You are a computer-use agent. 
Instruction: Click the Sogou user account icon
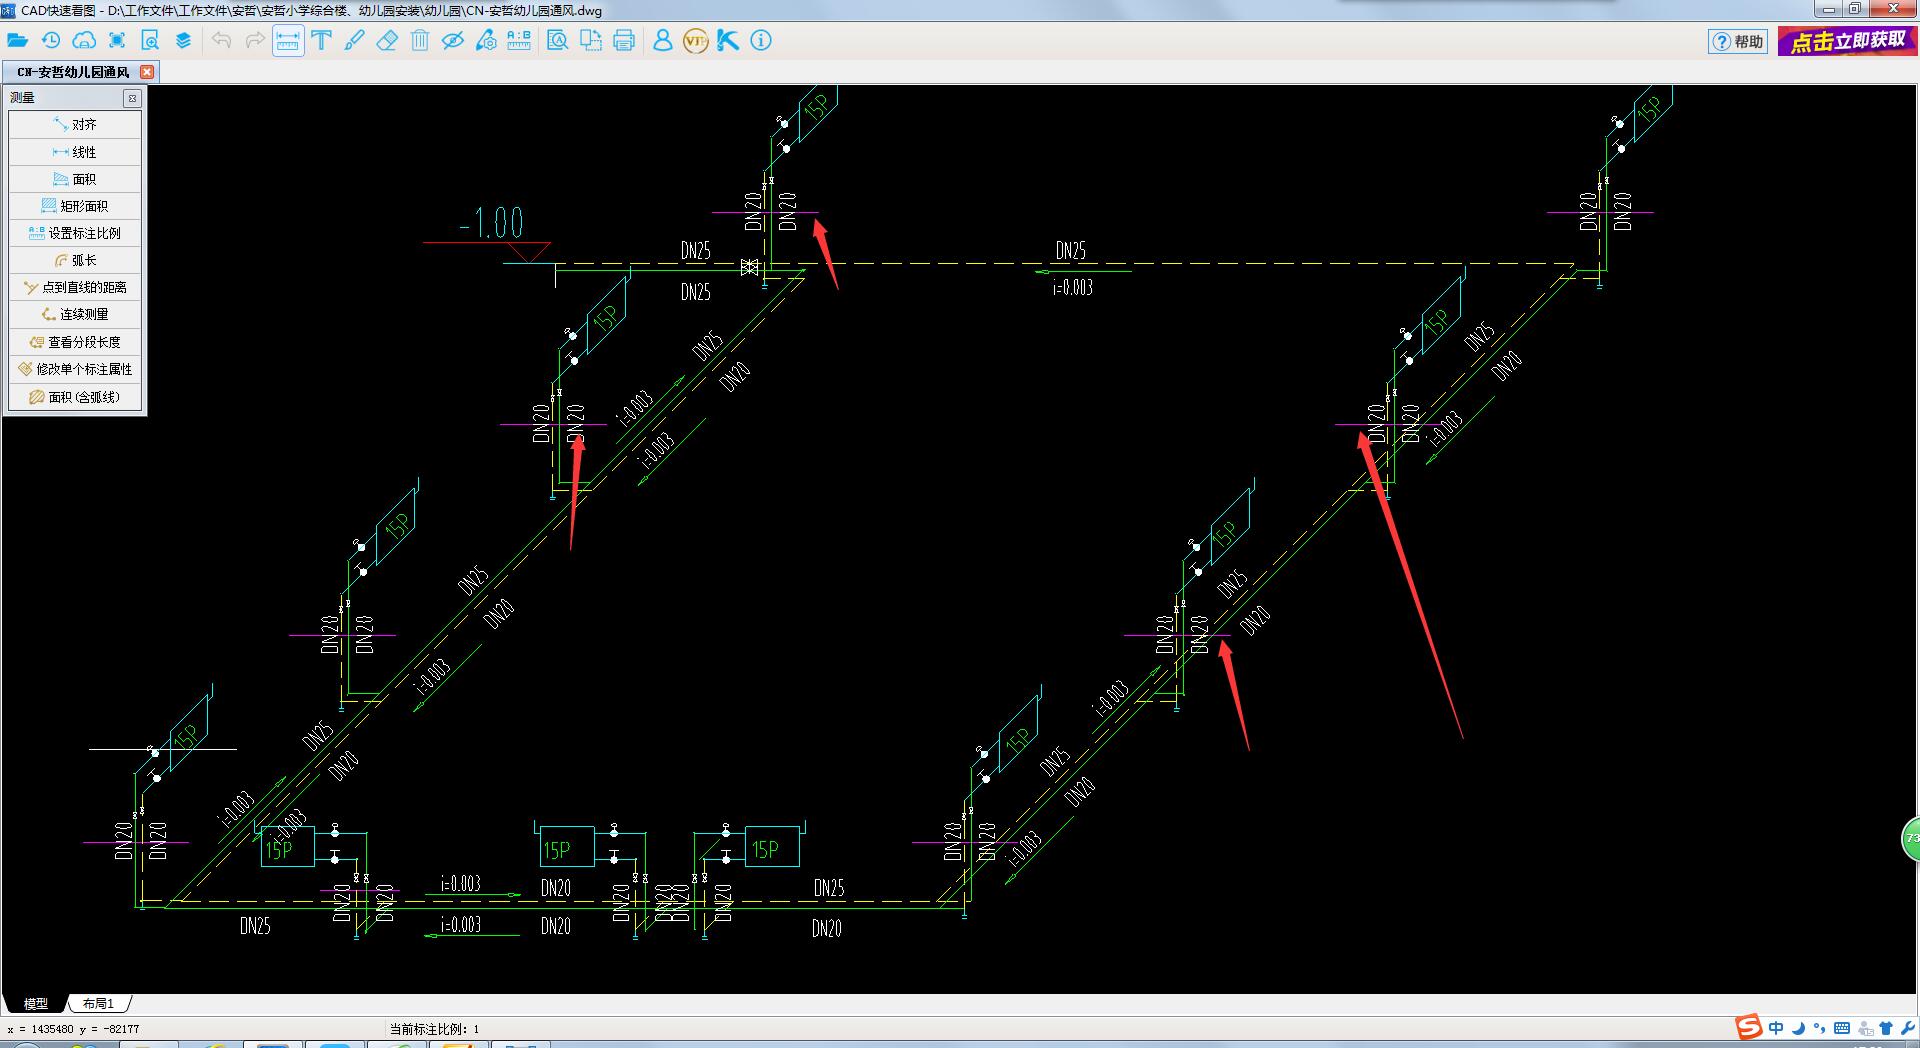point(1865,1028)
